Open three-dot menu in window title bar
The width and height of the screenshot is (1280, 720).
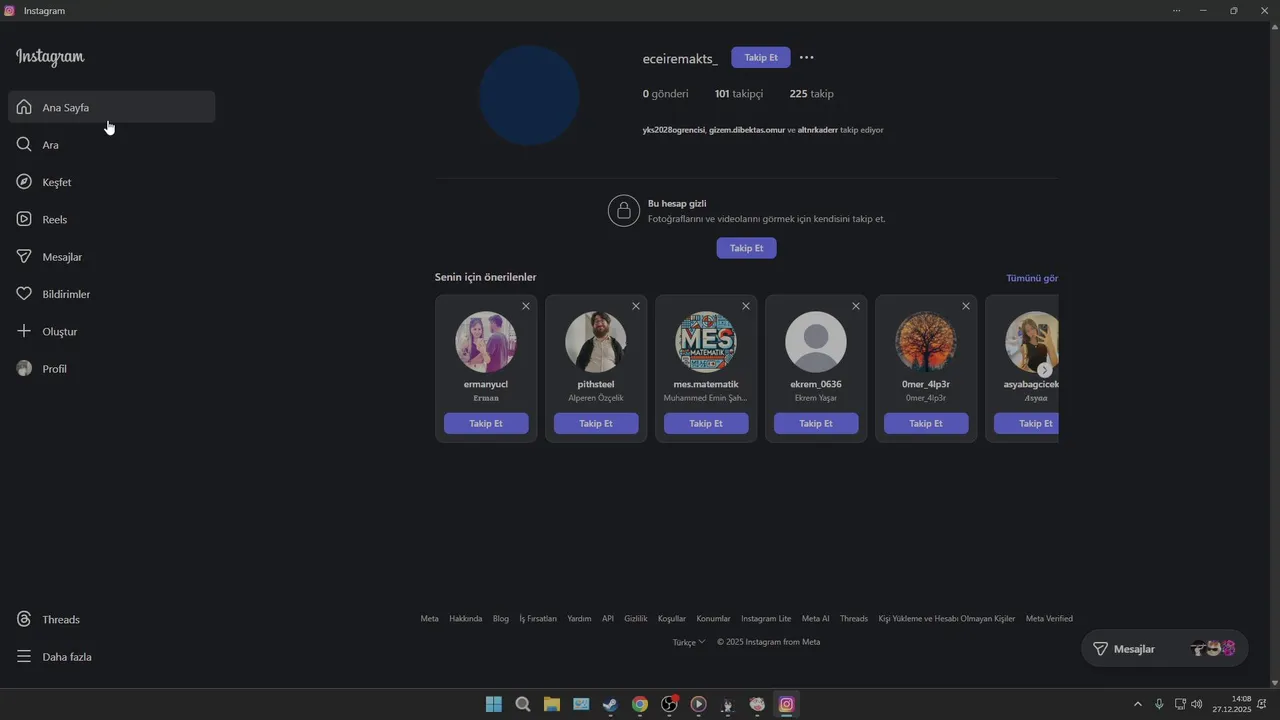pos(1177,11)
